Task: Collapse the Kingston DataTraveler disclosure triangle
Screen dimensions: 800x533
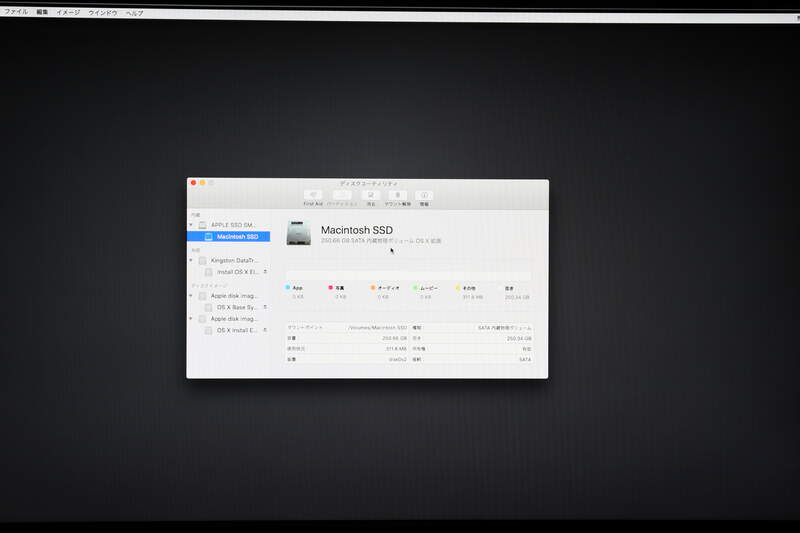Action: click(x=191, y=261)
